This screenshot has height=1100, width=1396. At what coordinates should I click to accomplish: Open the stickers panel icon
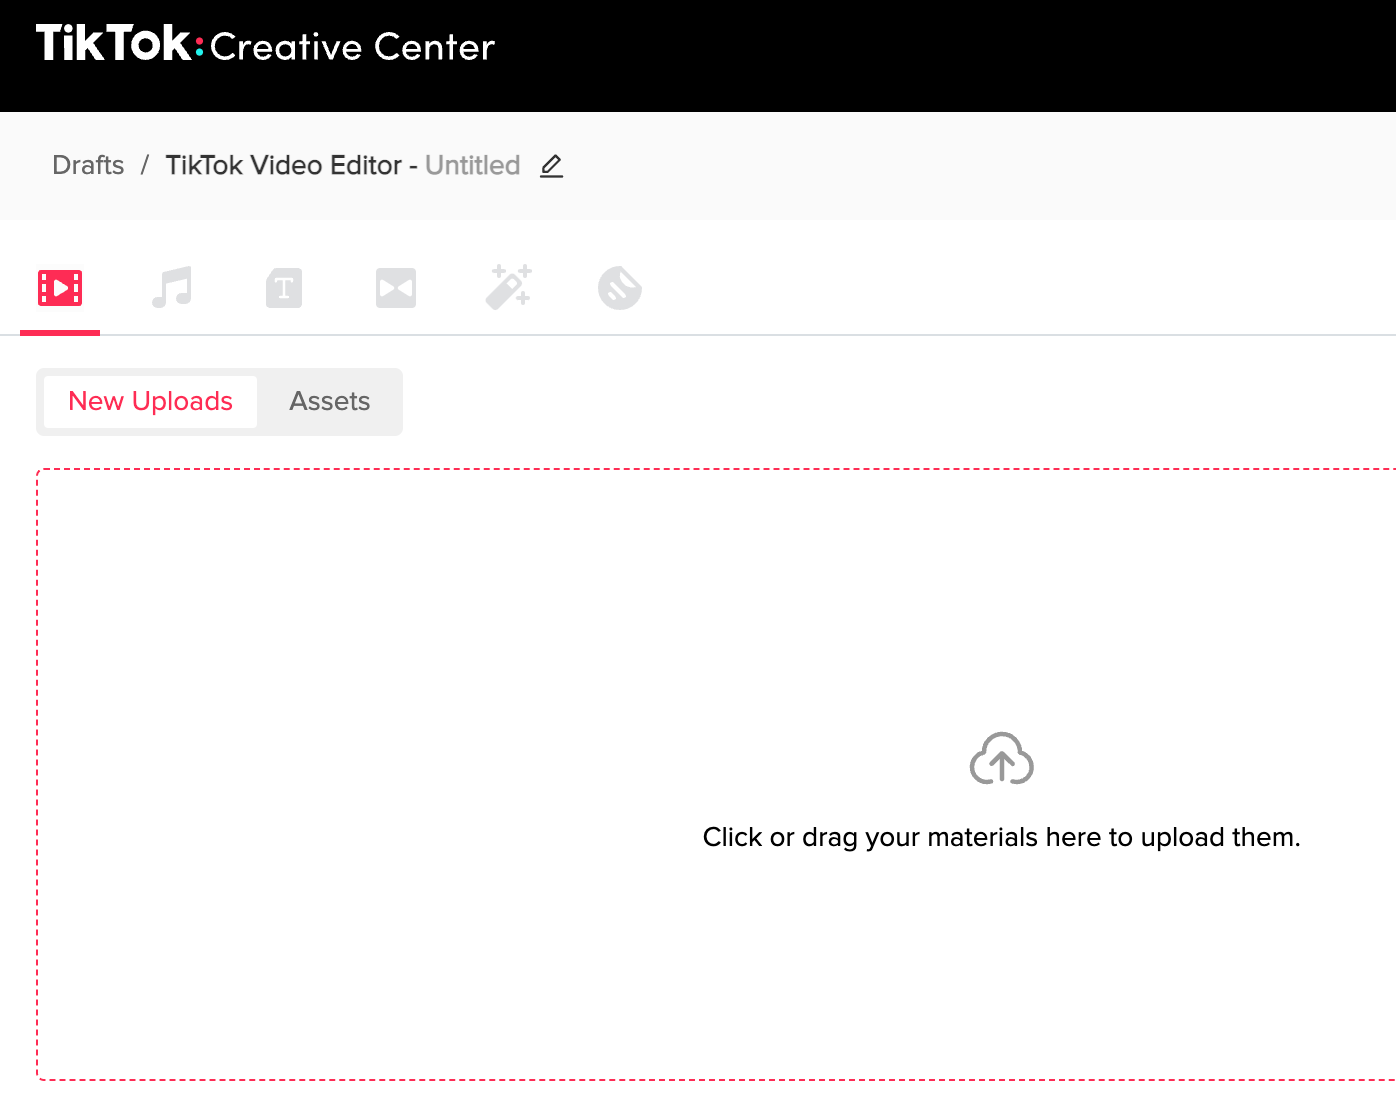click(x=620, y=288)
